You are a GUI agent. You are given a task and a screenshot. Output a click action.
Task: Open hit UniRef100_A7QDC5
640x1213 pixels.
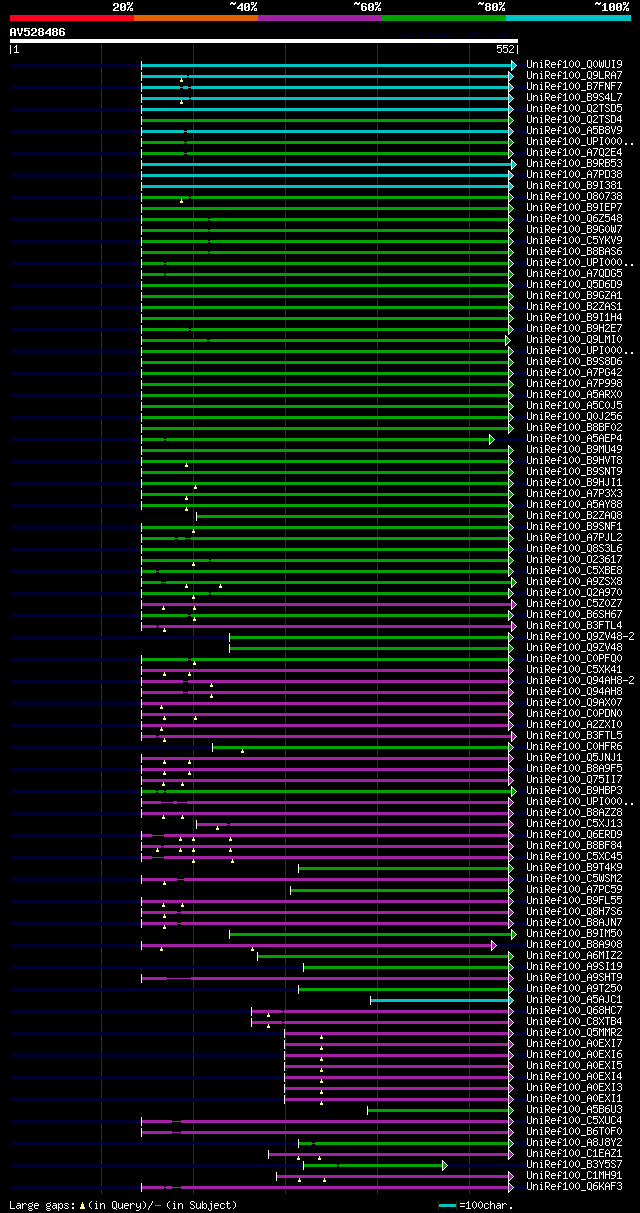[x=575, y=274]
